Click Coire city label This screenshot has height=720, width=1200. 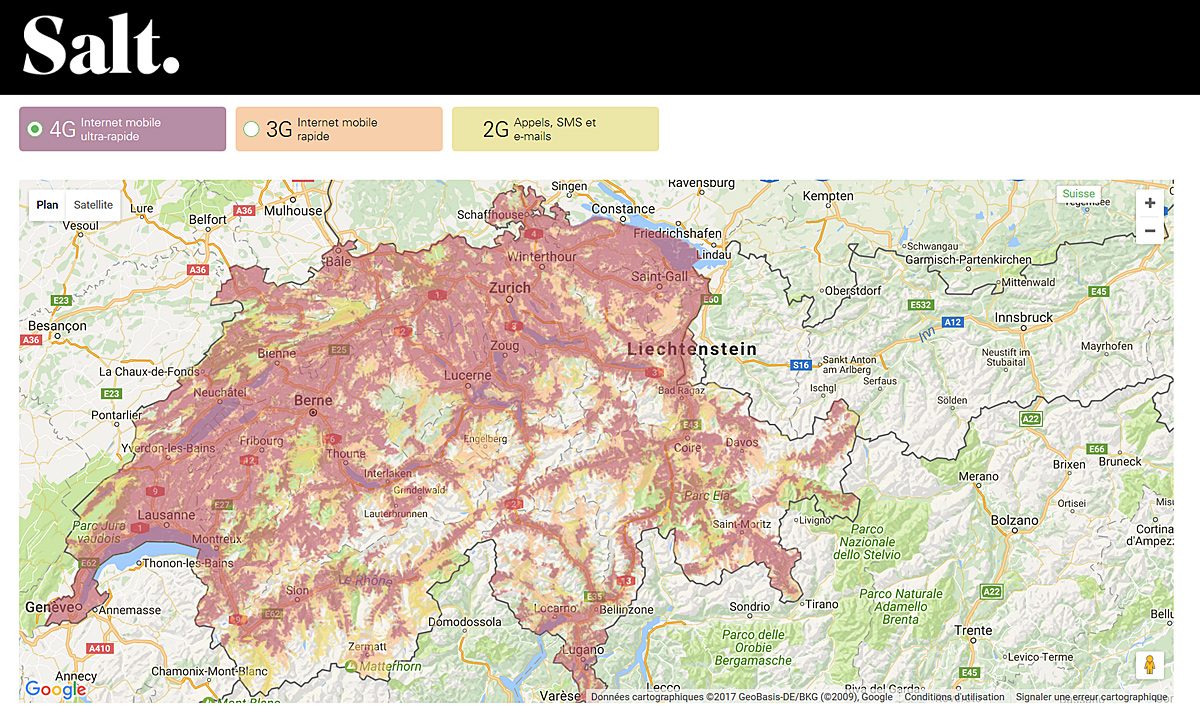pyautogui.click(x=688, y=449)
